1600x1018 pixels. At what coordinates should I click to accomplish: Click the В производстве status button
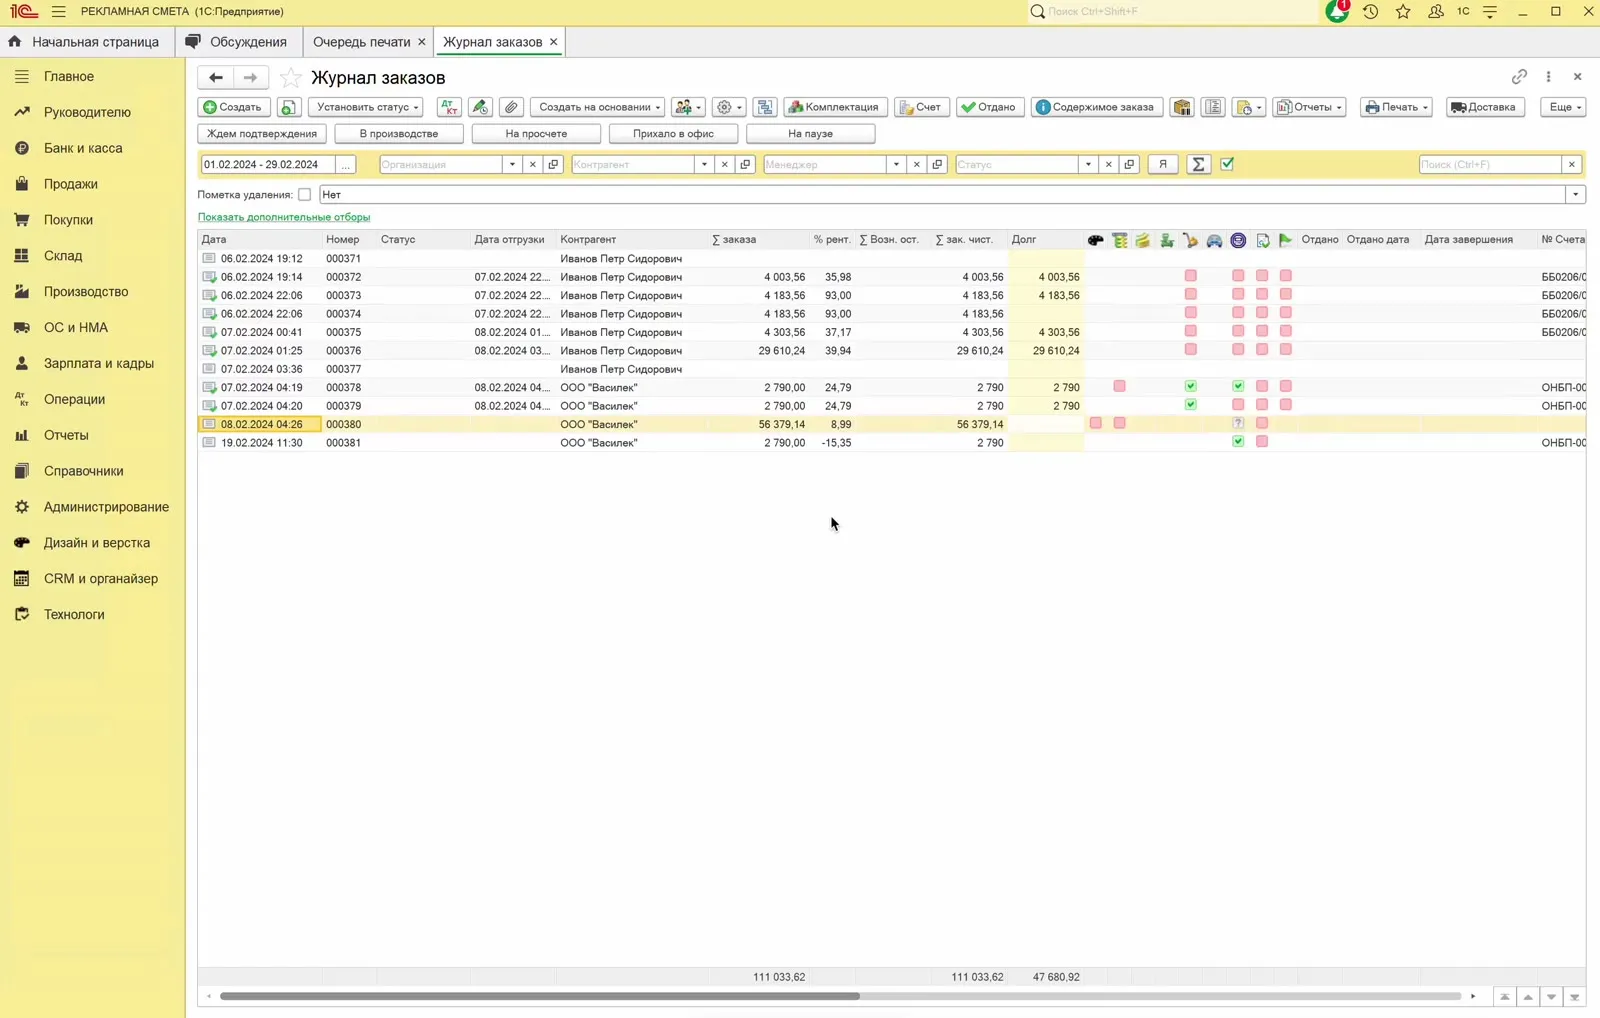point(398,133)
